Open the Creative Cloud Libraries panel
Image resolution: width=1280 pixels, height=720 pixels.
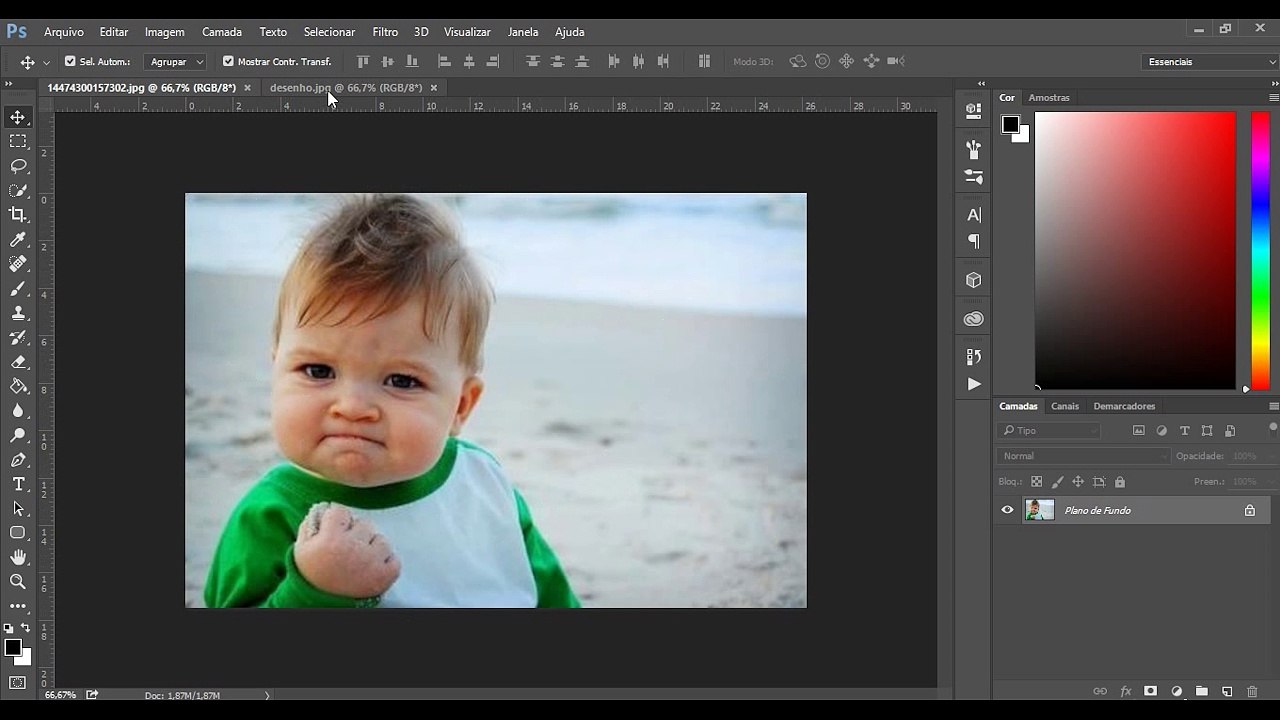pyautogui.click(x=974, y=319)
